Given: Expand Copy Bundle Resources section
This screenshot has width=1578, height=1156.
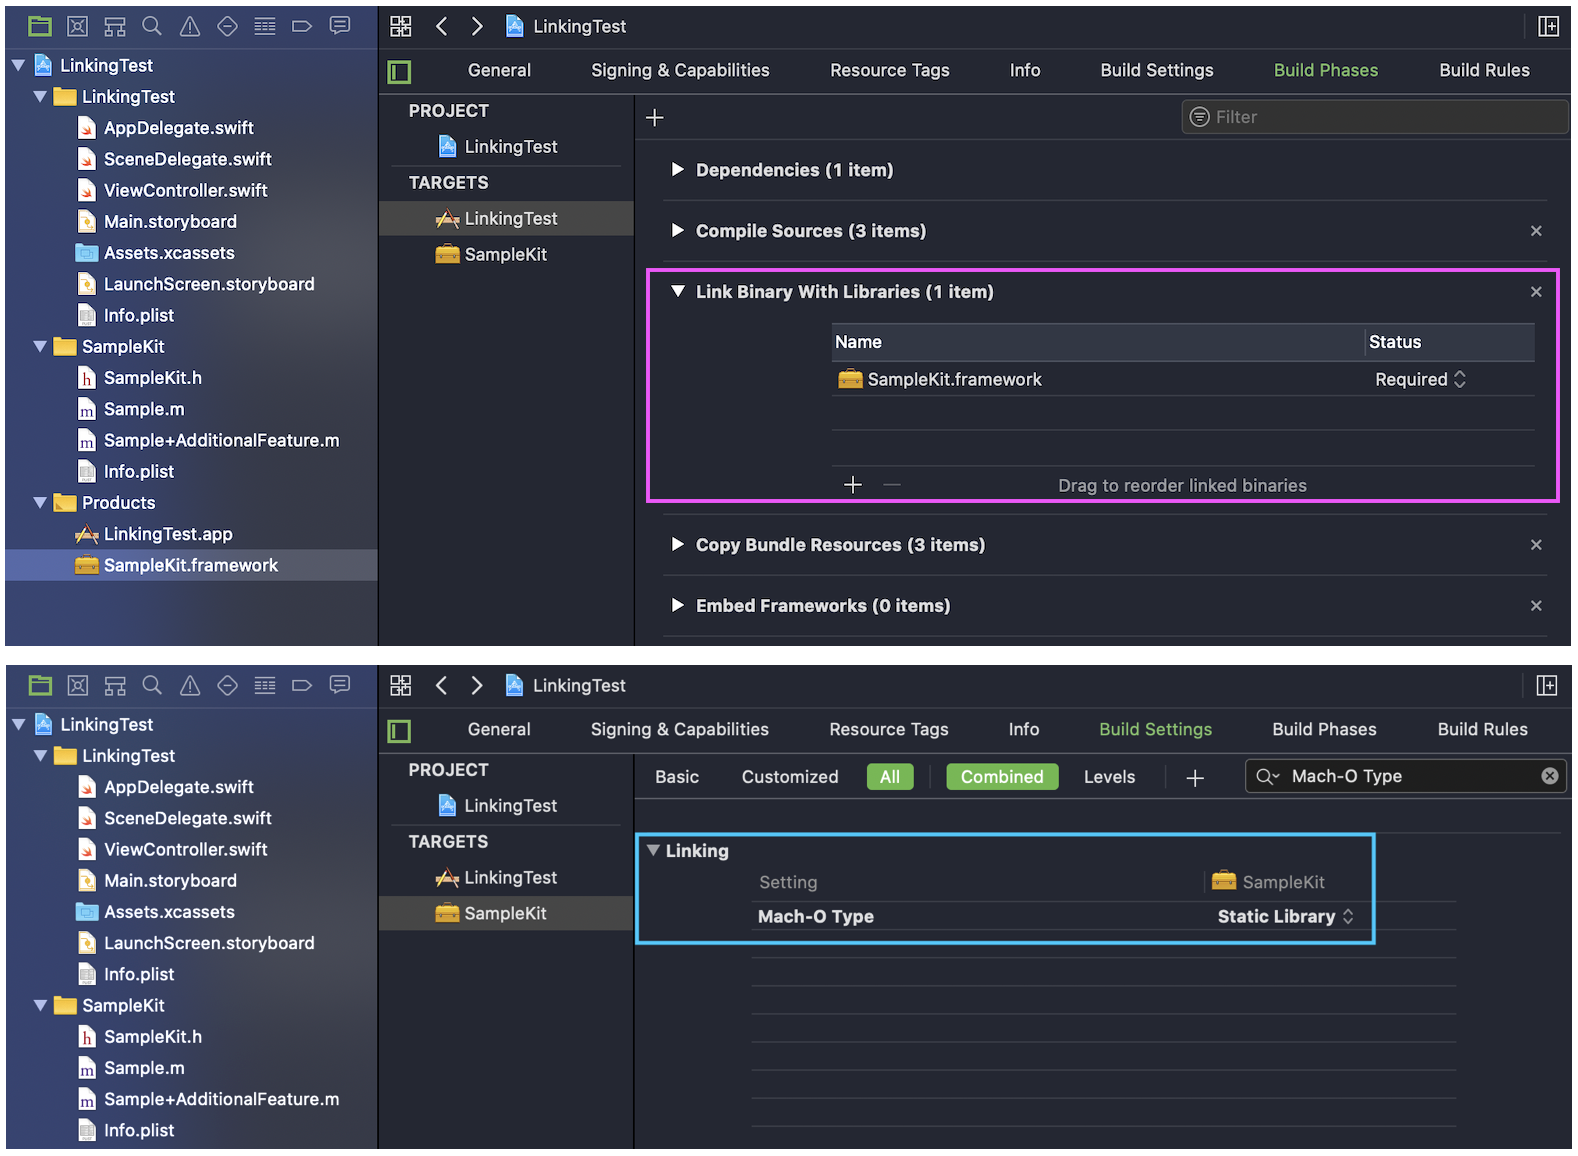Looking at the screenshot, I should pos(677,545).
